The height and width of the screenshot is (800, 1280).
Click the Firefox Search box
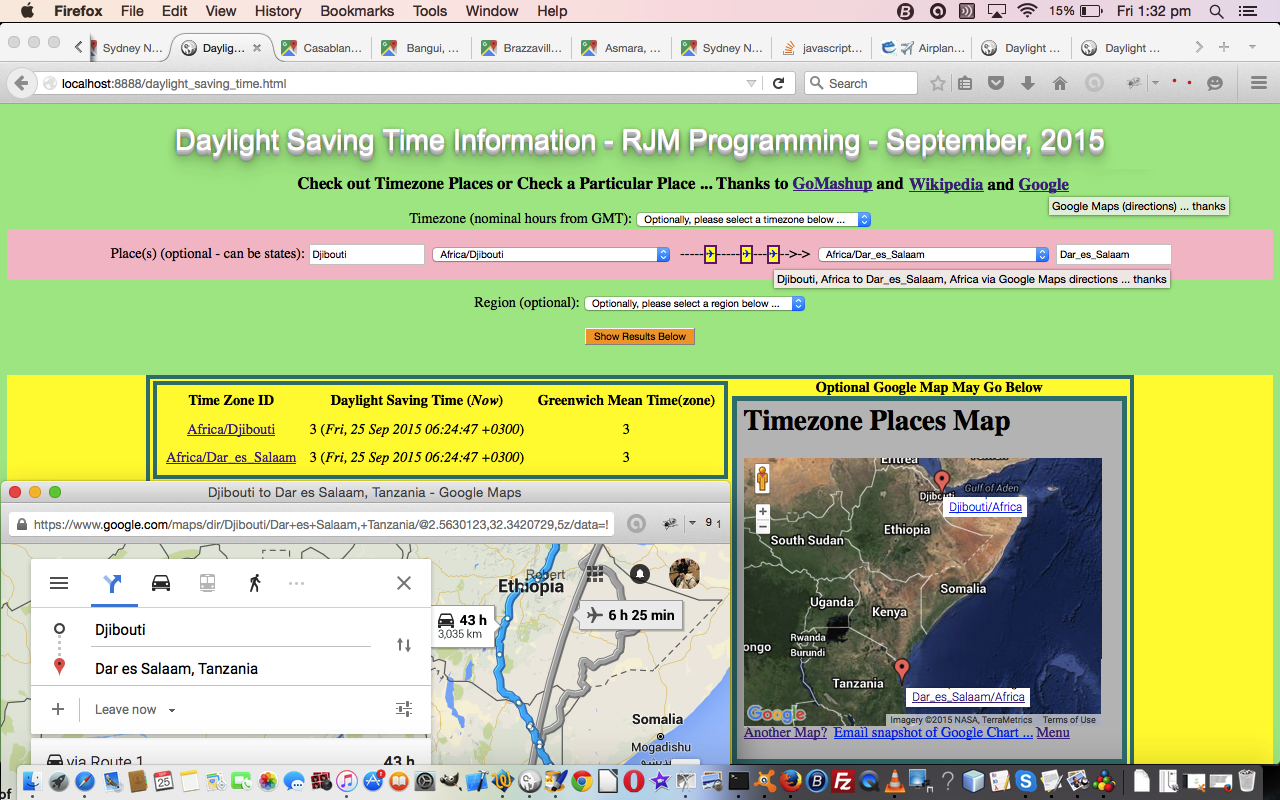[861, 84]
